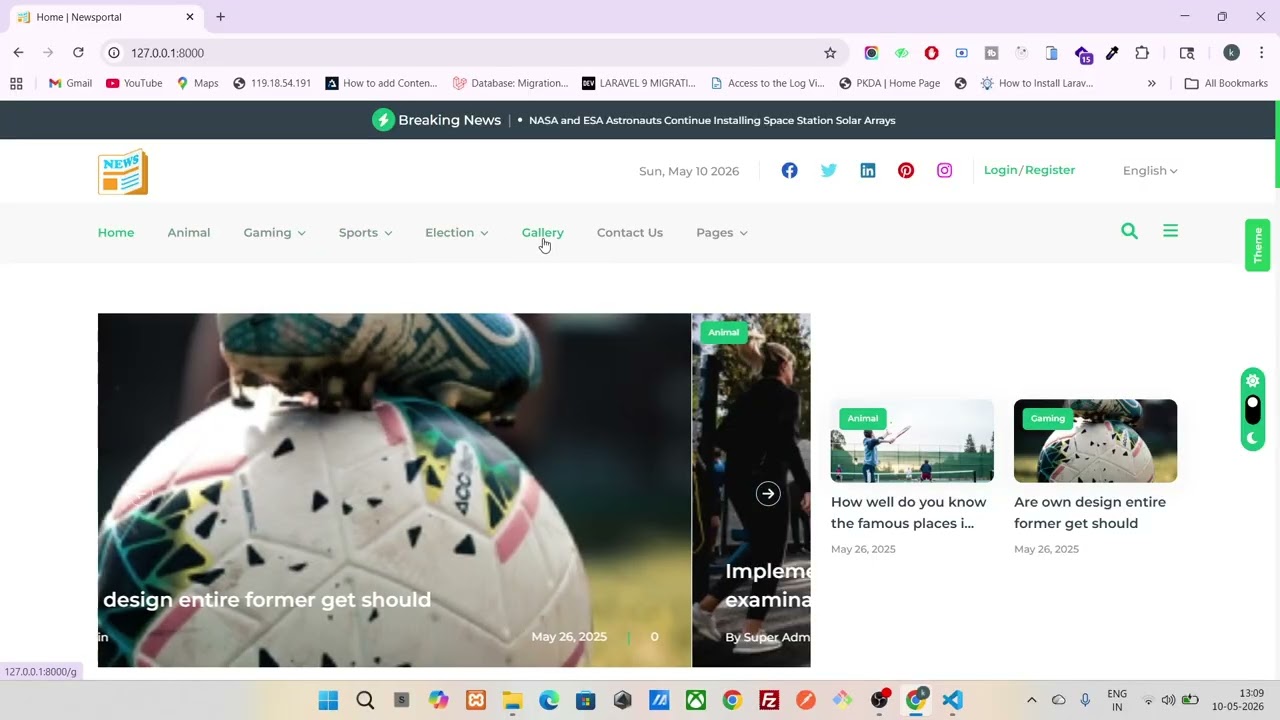Screen dimensions: 1280x720
Task: Open the hamburger menu in navbar
Action: point(1171,231)
